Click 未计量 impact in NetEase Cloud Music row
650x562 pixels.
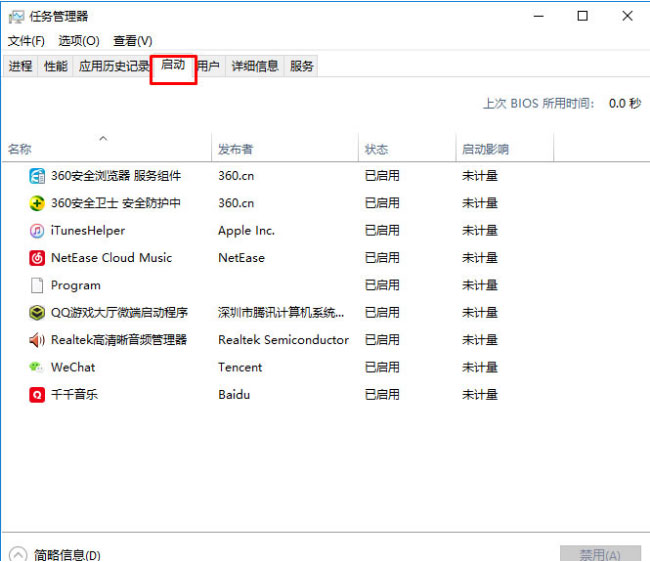pos(480,258)
